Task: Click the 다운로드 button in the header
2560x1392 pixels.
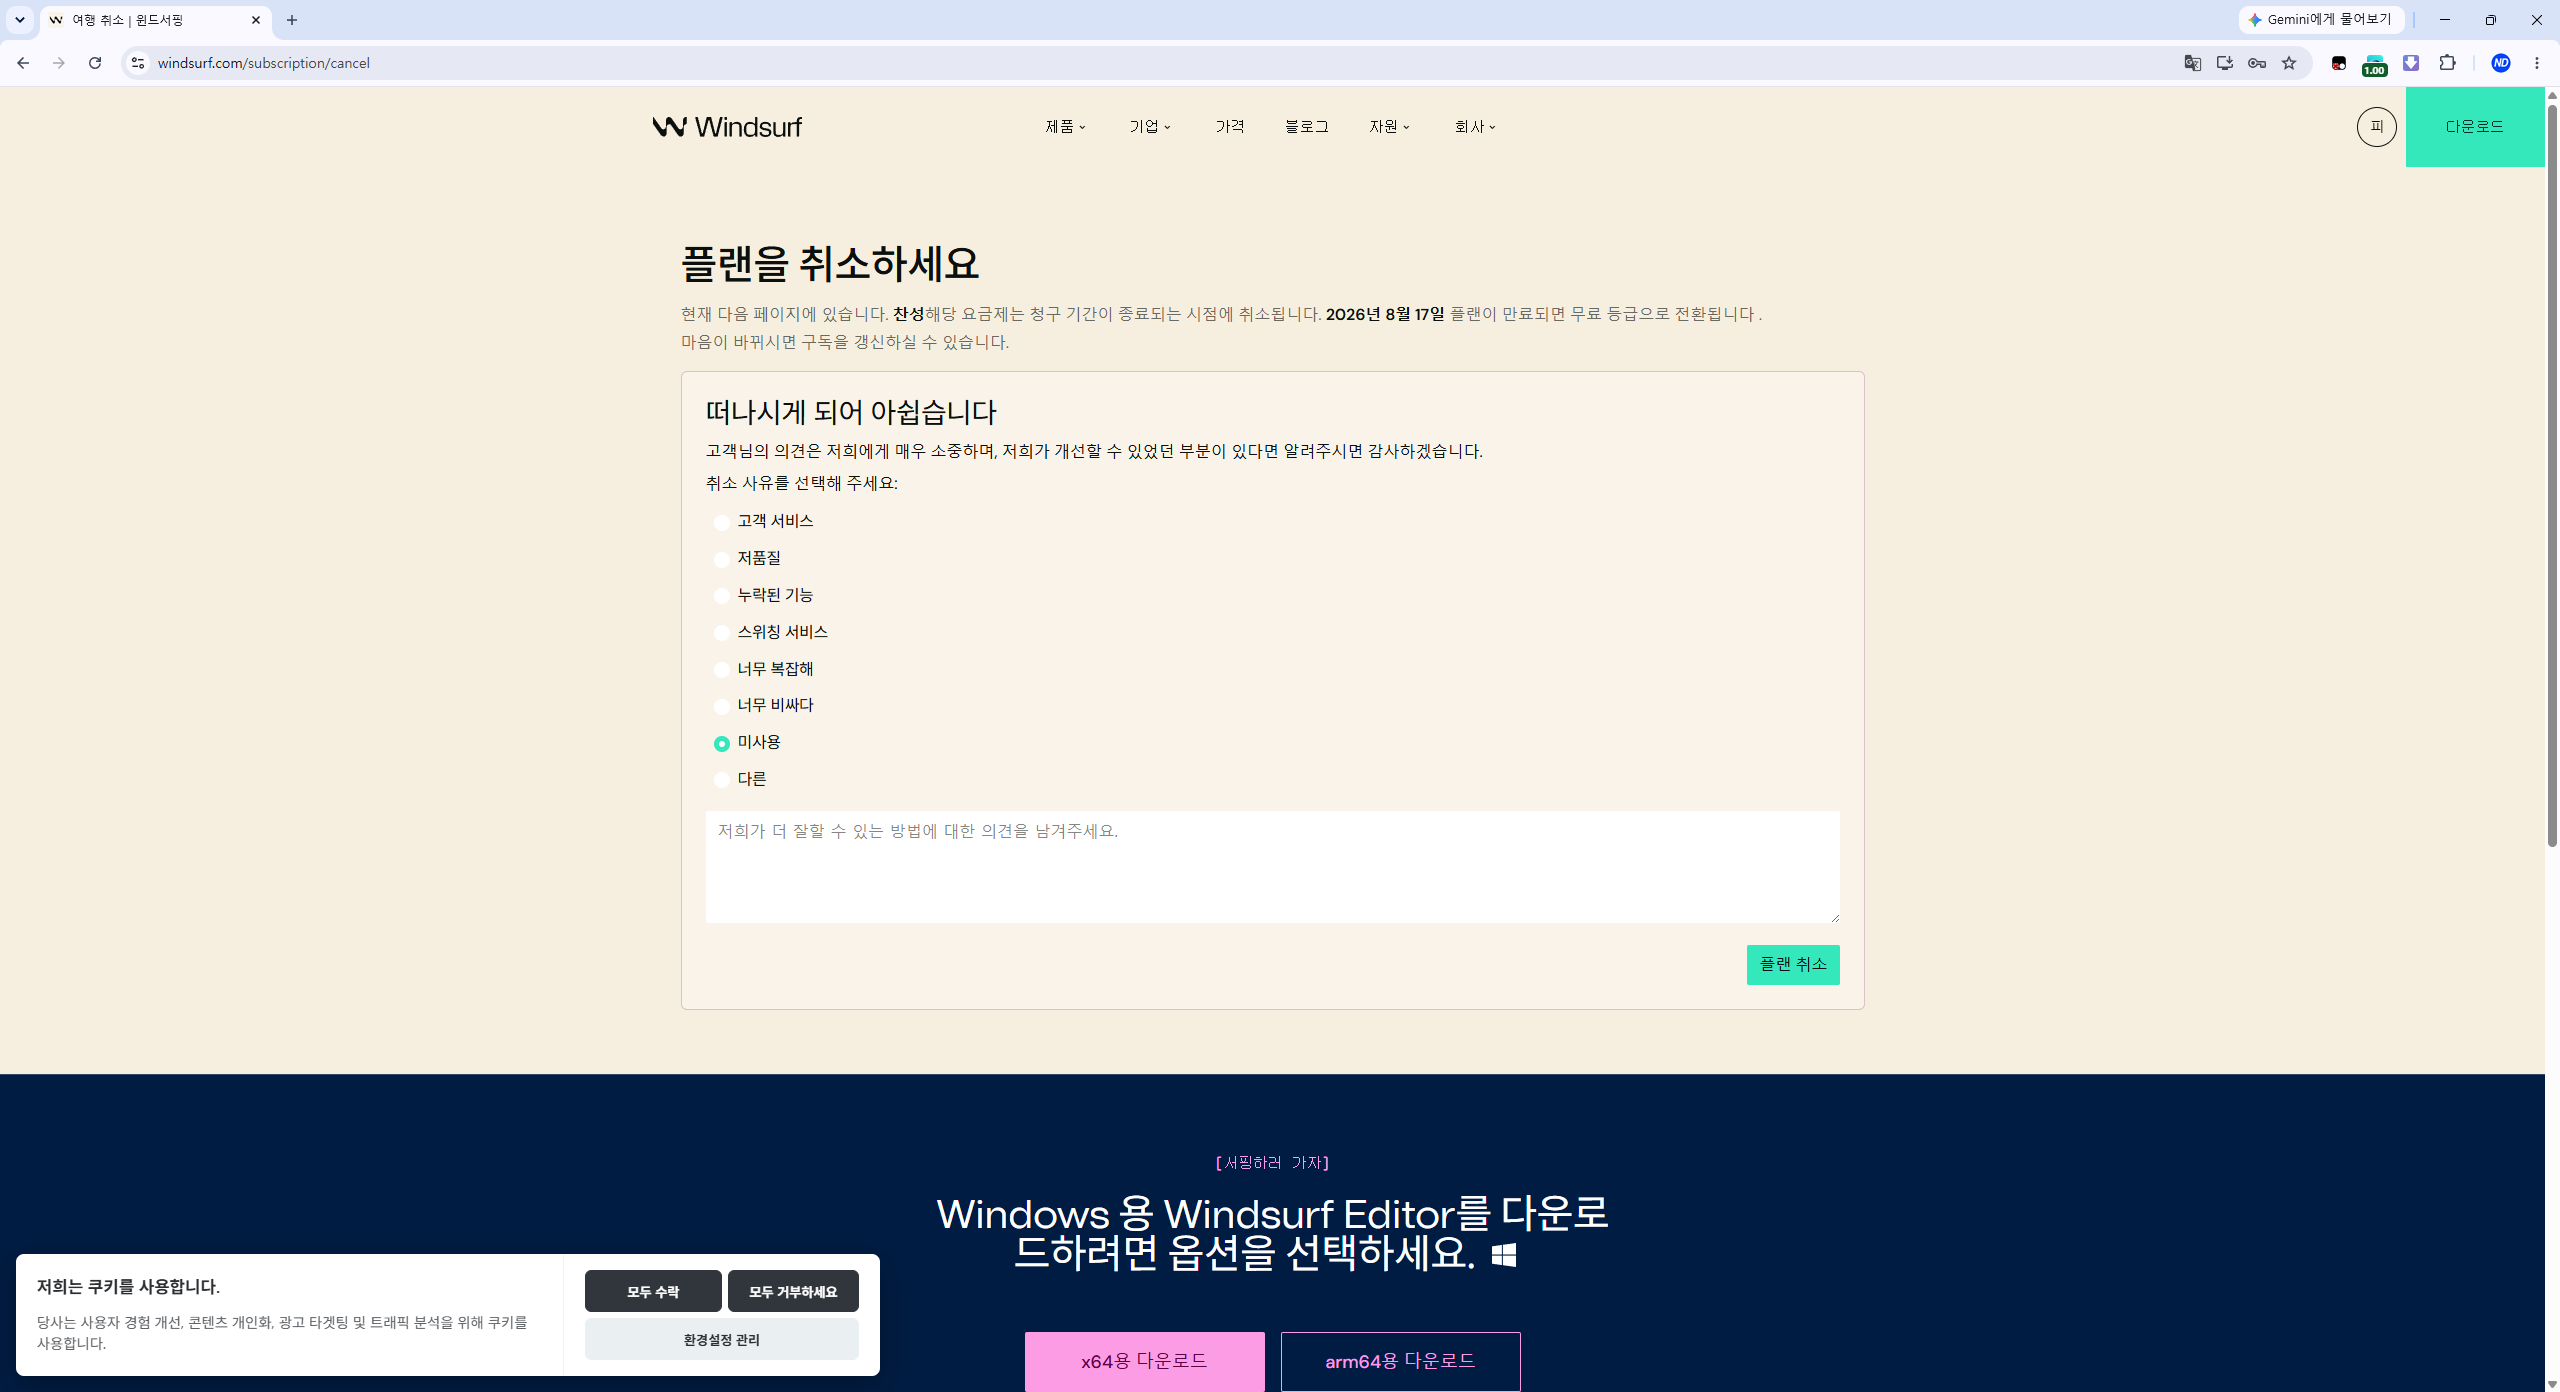Action: click(2475, 127)
